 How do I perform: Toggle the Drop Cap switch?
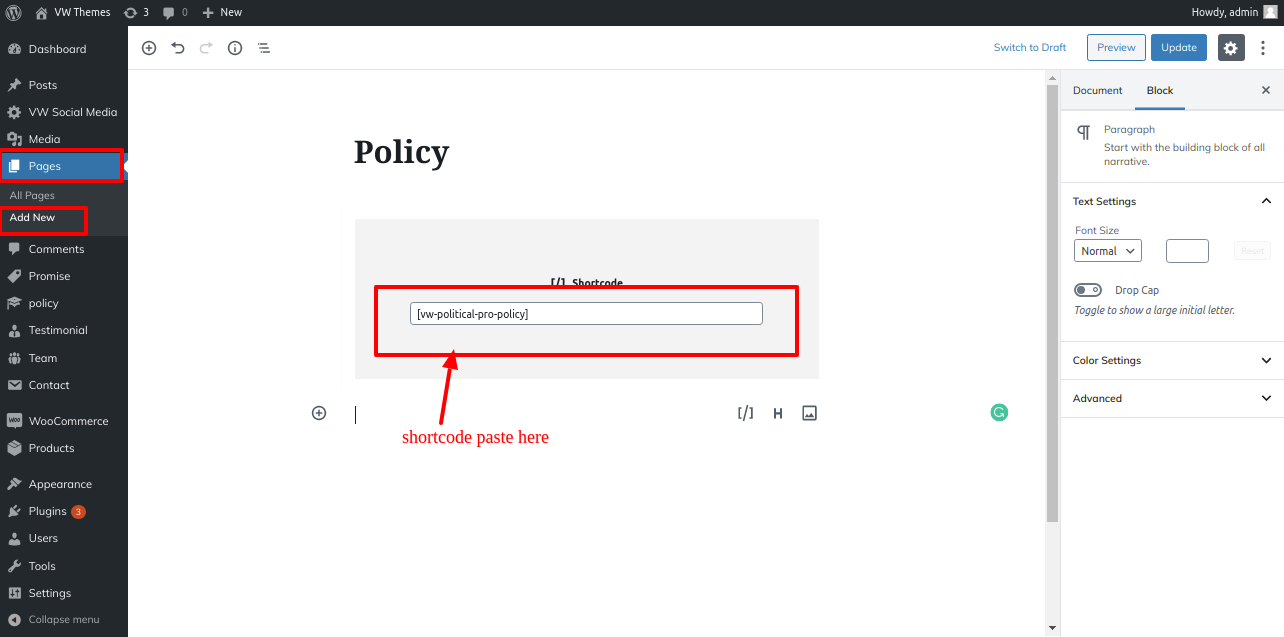point(1088,290)
